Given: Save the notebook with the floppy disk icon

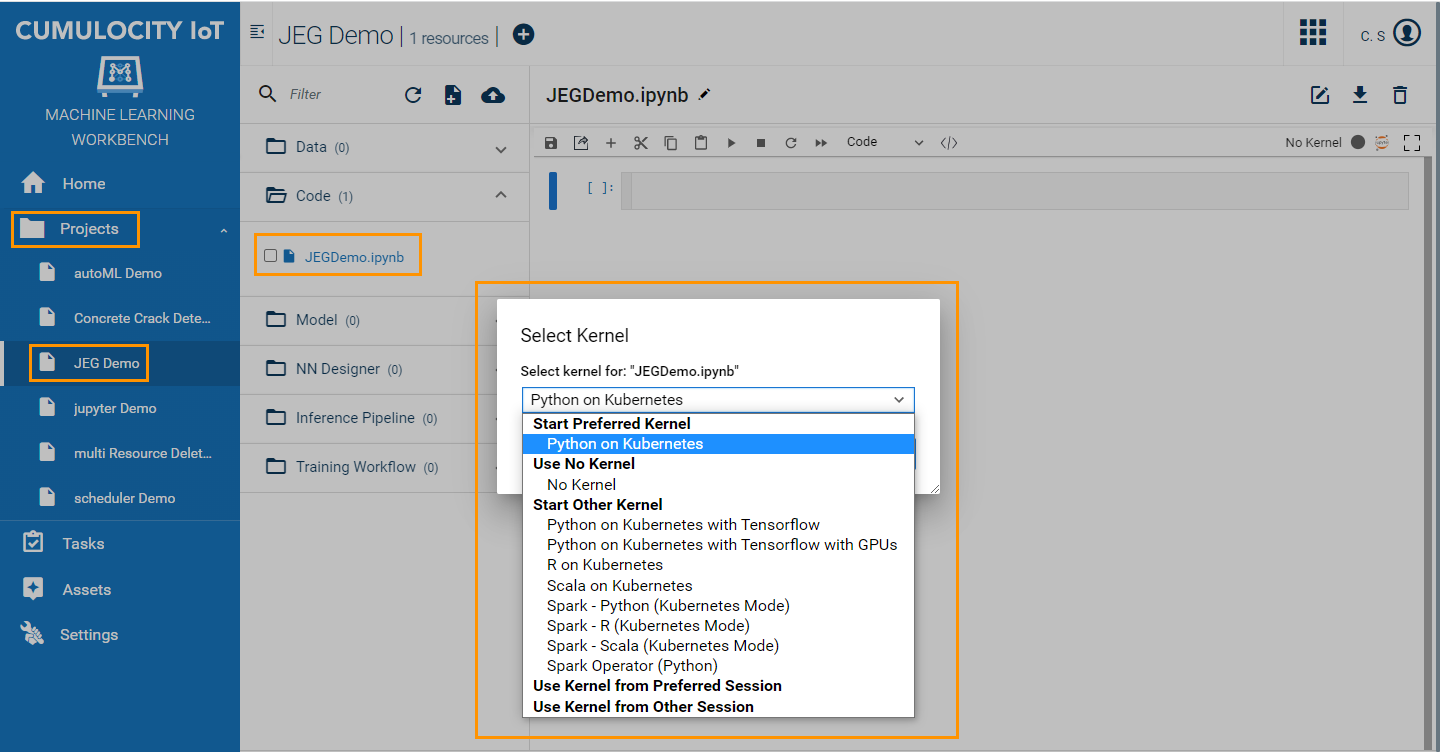Looking at the screenshot, I should coord(550,143).
